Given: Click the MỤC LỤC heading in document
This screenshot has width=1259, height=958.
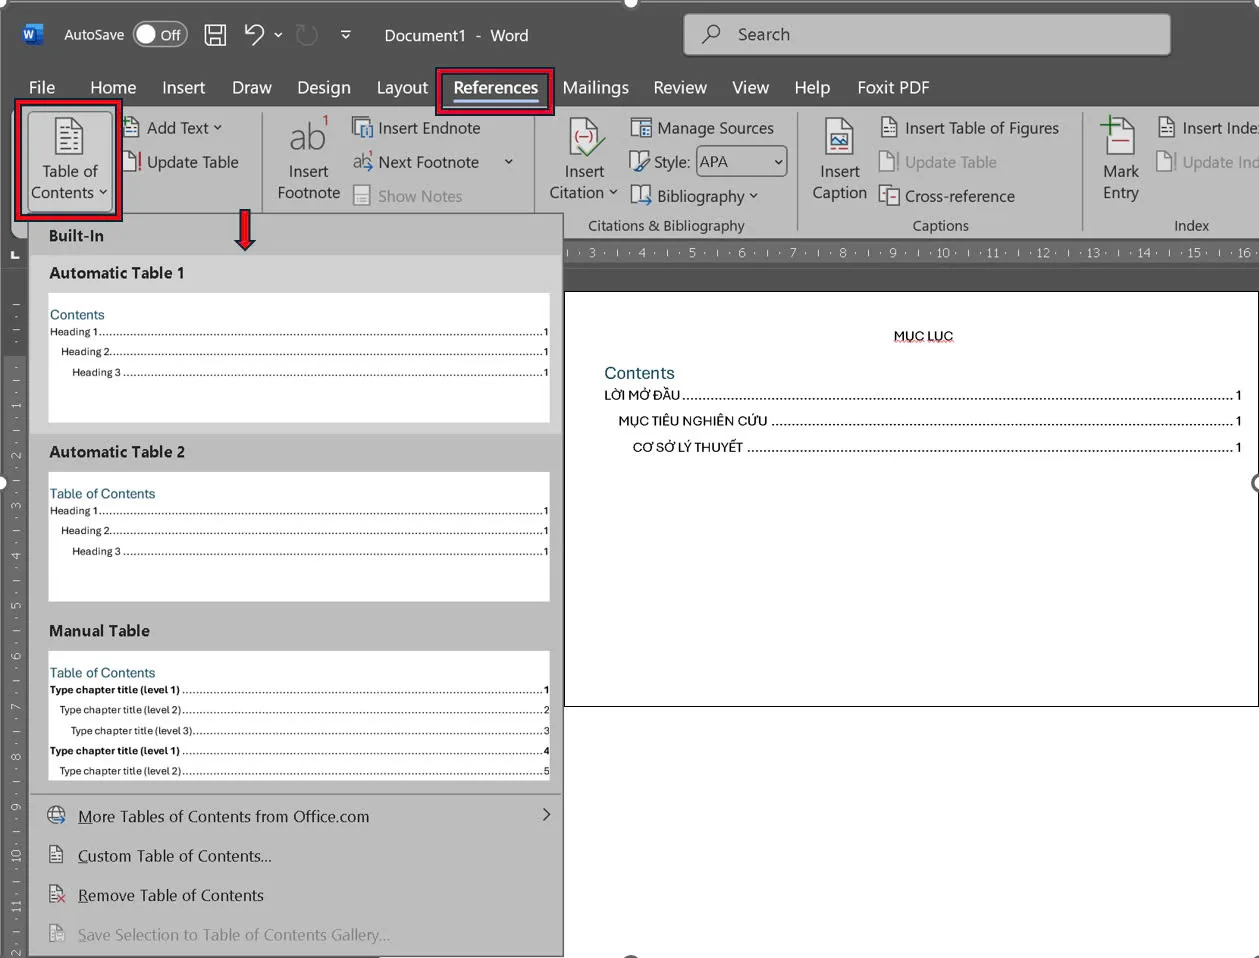Looking at the screenshot, I should click(x=923, y=336).
